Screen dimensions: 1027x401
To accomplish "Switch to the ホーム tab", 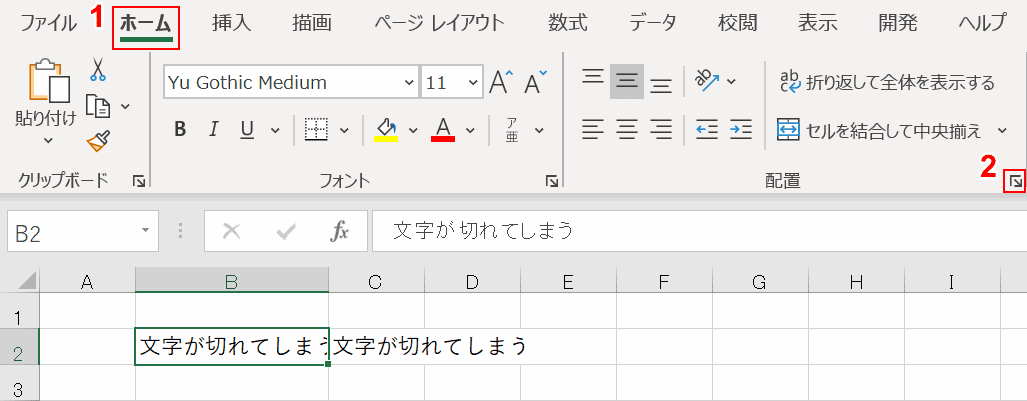I will pos(146,24).
